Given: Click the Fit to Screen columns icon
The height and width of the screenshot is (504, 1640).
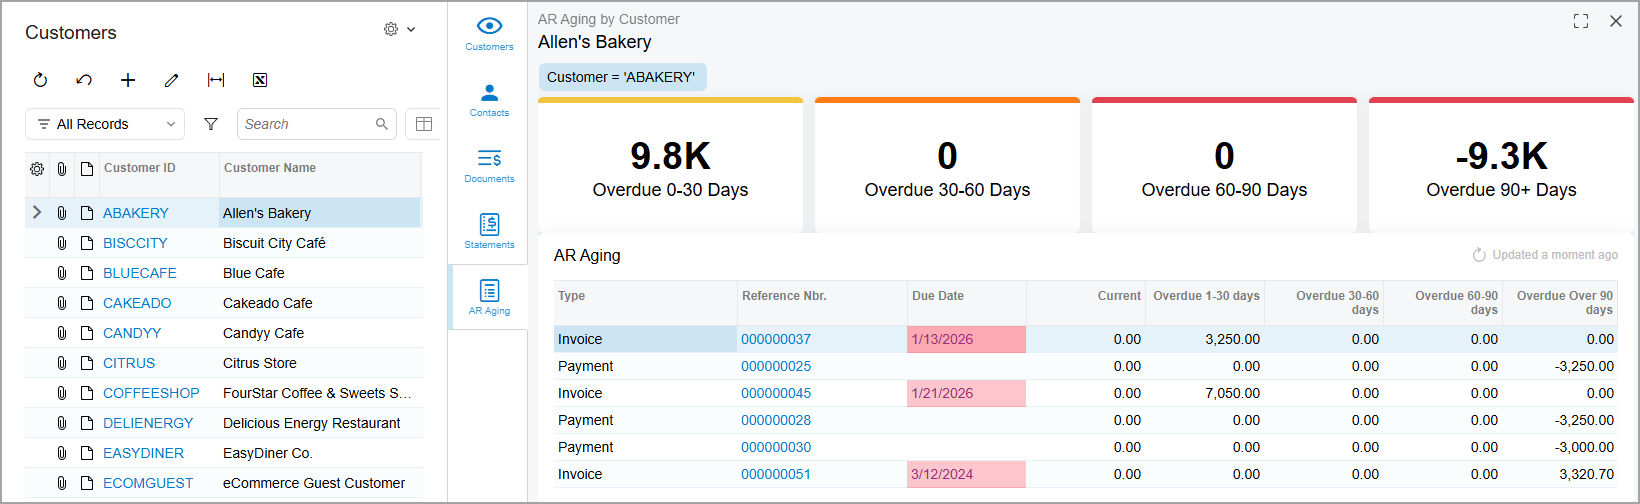Looking at the screenshot, I should click(216, 80).
